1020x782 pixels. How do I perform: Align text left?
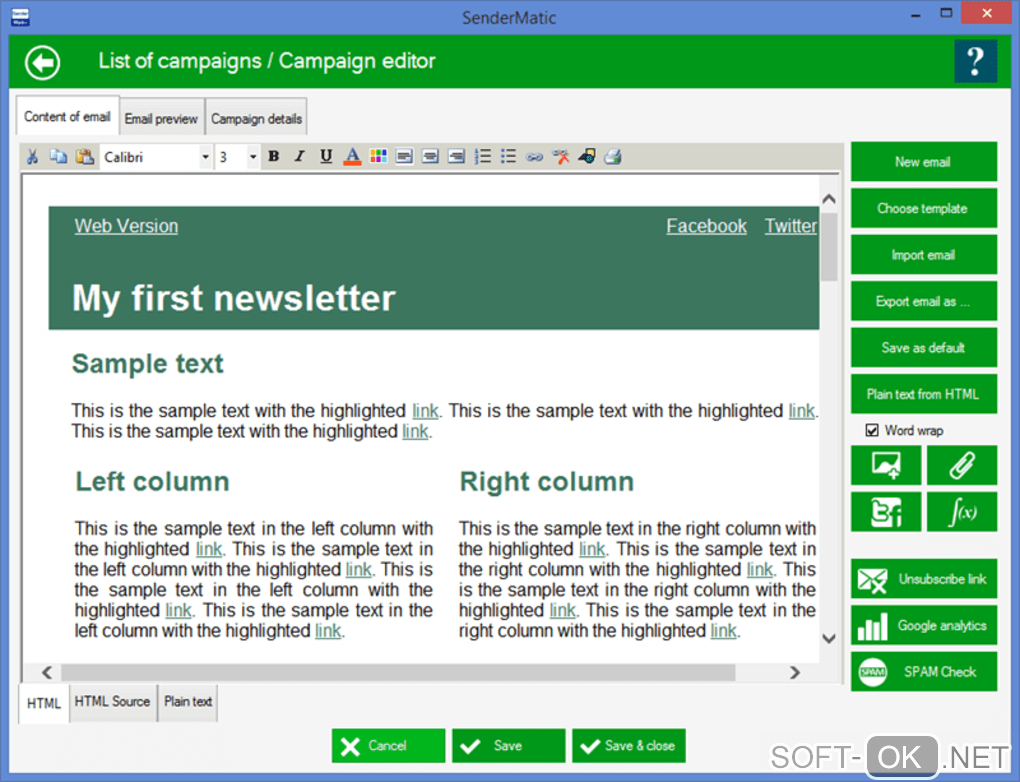[404, 156]
